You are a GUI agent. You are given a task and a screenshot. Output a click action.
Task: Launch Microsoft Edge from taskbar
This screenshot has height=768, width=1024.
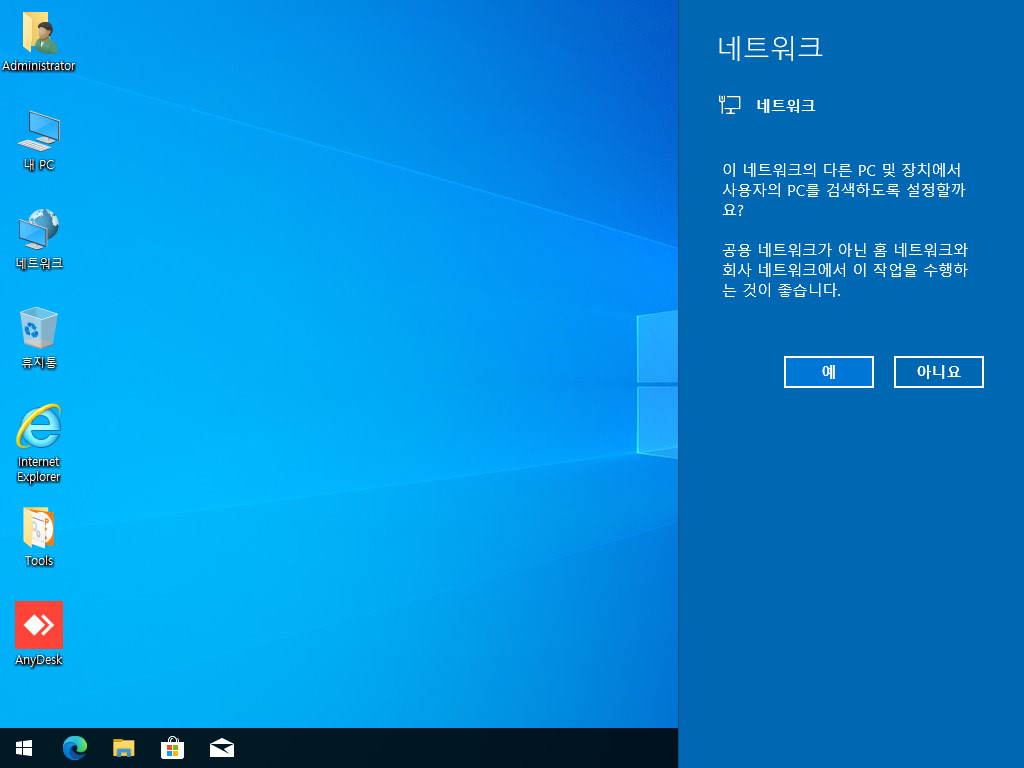click(x=74, y=748)
